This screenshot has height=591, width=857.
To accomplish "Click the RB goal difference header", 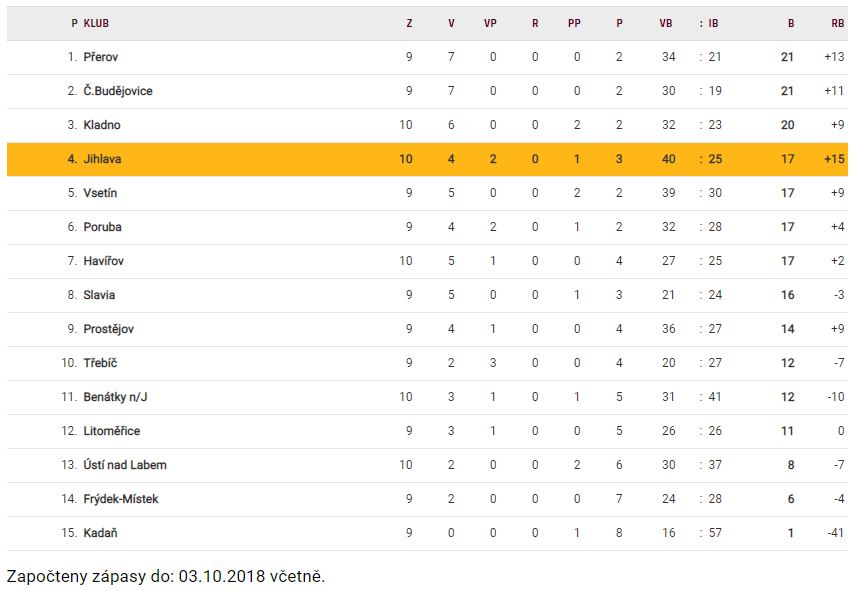I will tap(837, 23).
